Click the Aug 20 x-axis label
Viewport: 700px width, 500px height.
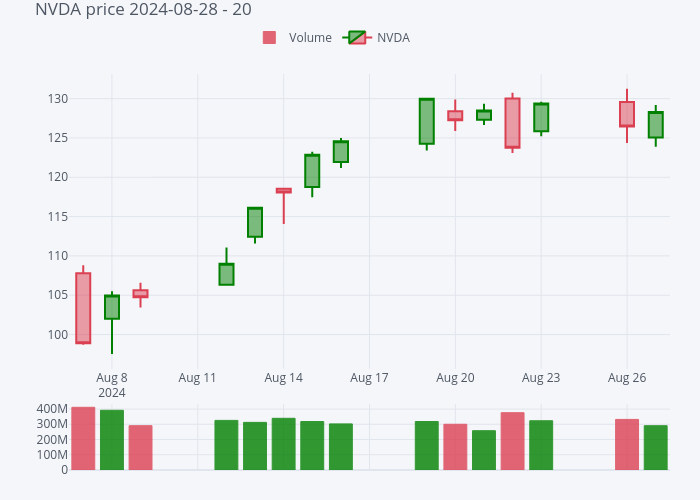tap(455, 378)
